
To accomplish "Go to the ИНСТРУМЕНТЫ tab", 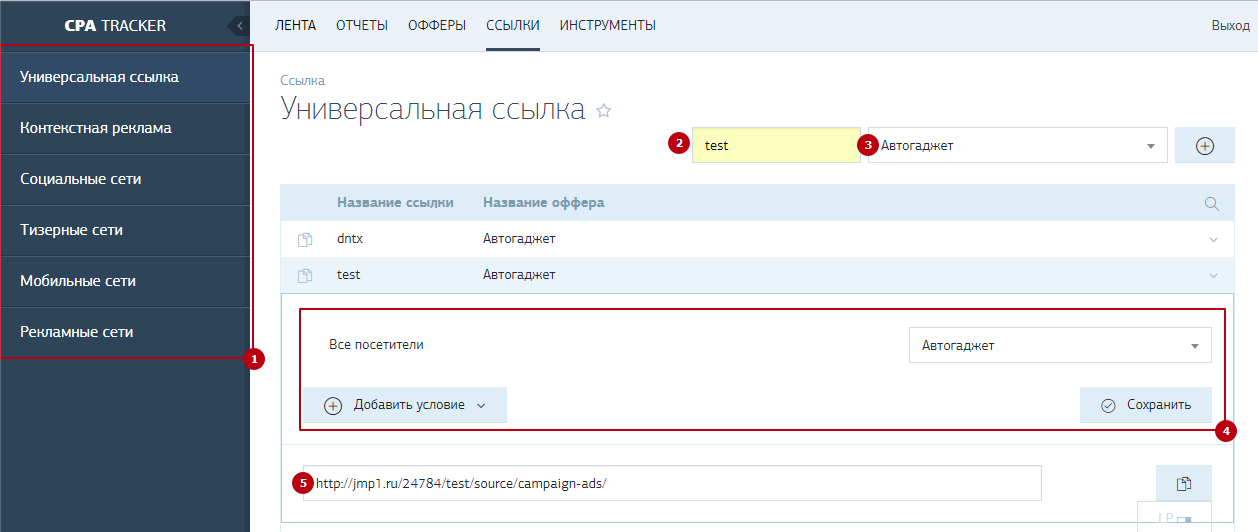I will click(x=608, y=26).
